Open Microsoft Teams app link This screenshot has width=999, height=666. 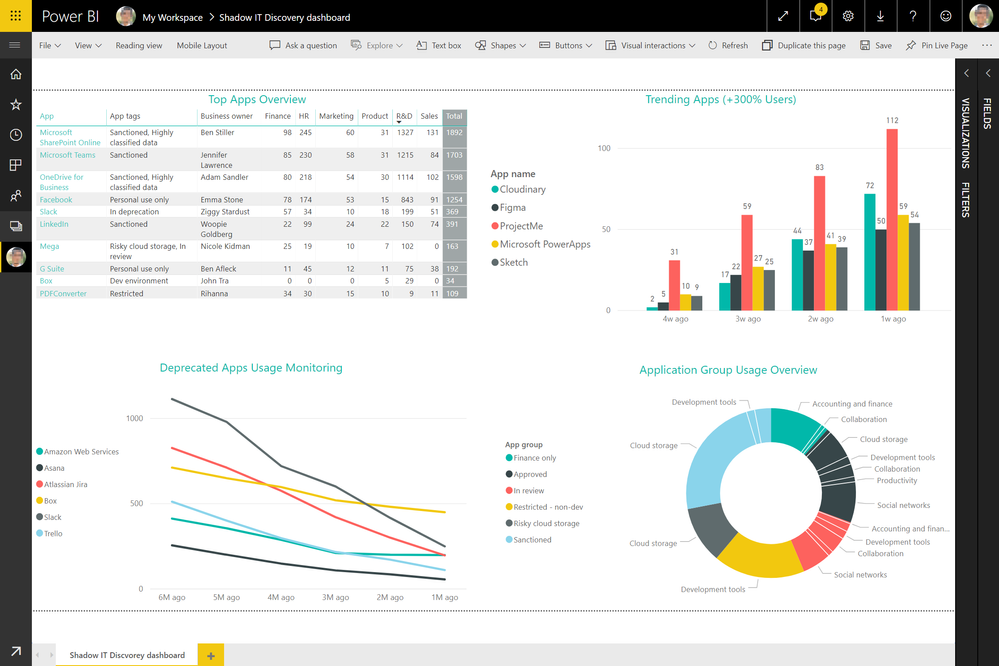pyautogui.click(x=68, y=155)
